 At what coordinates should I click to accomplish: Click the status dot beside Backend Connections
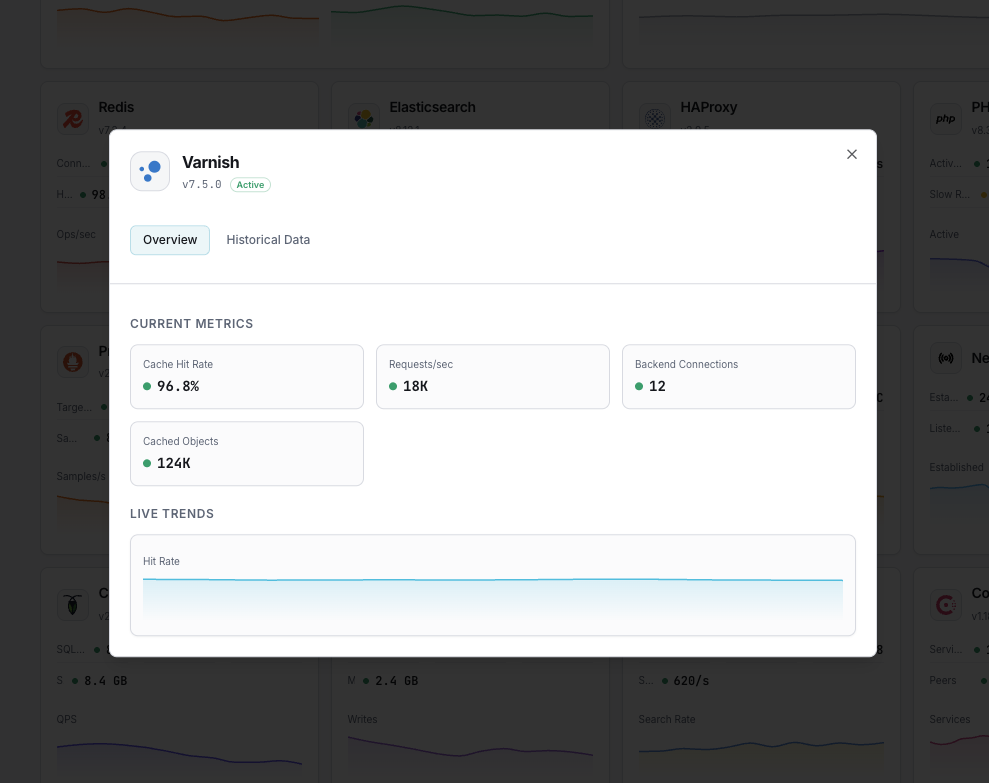pos(639,386)
